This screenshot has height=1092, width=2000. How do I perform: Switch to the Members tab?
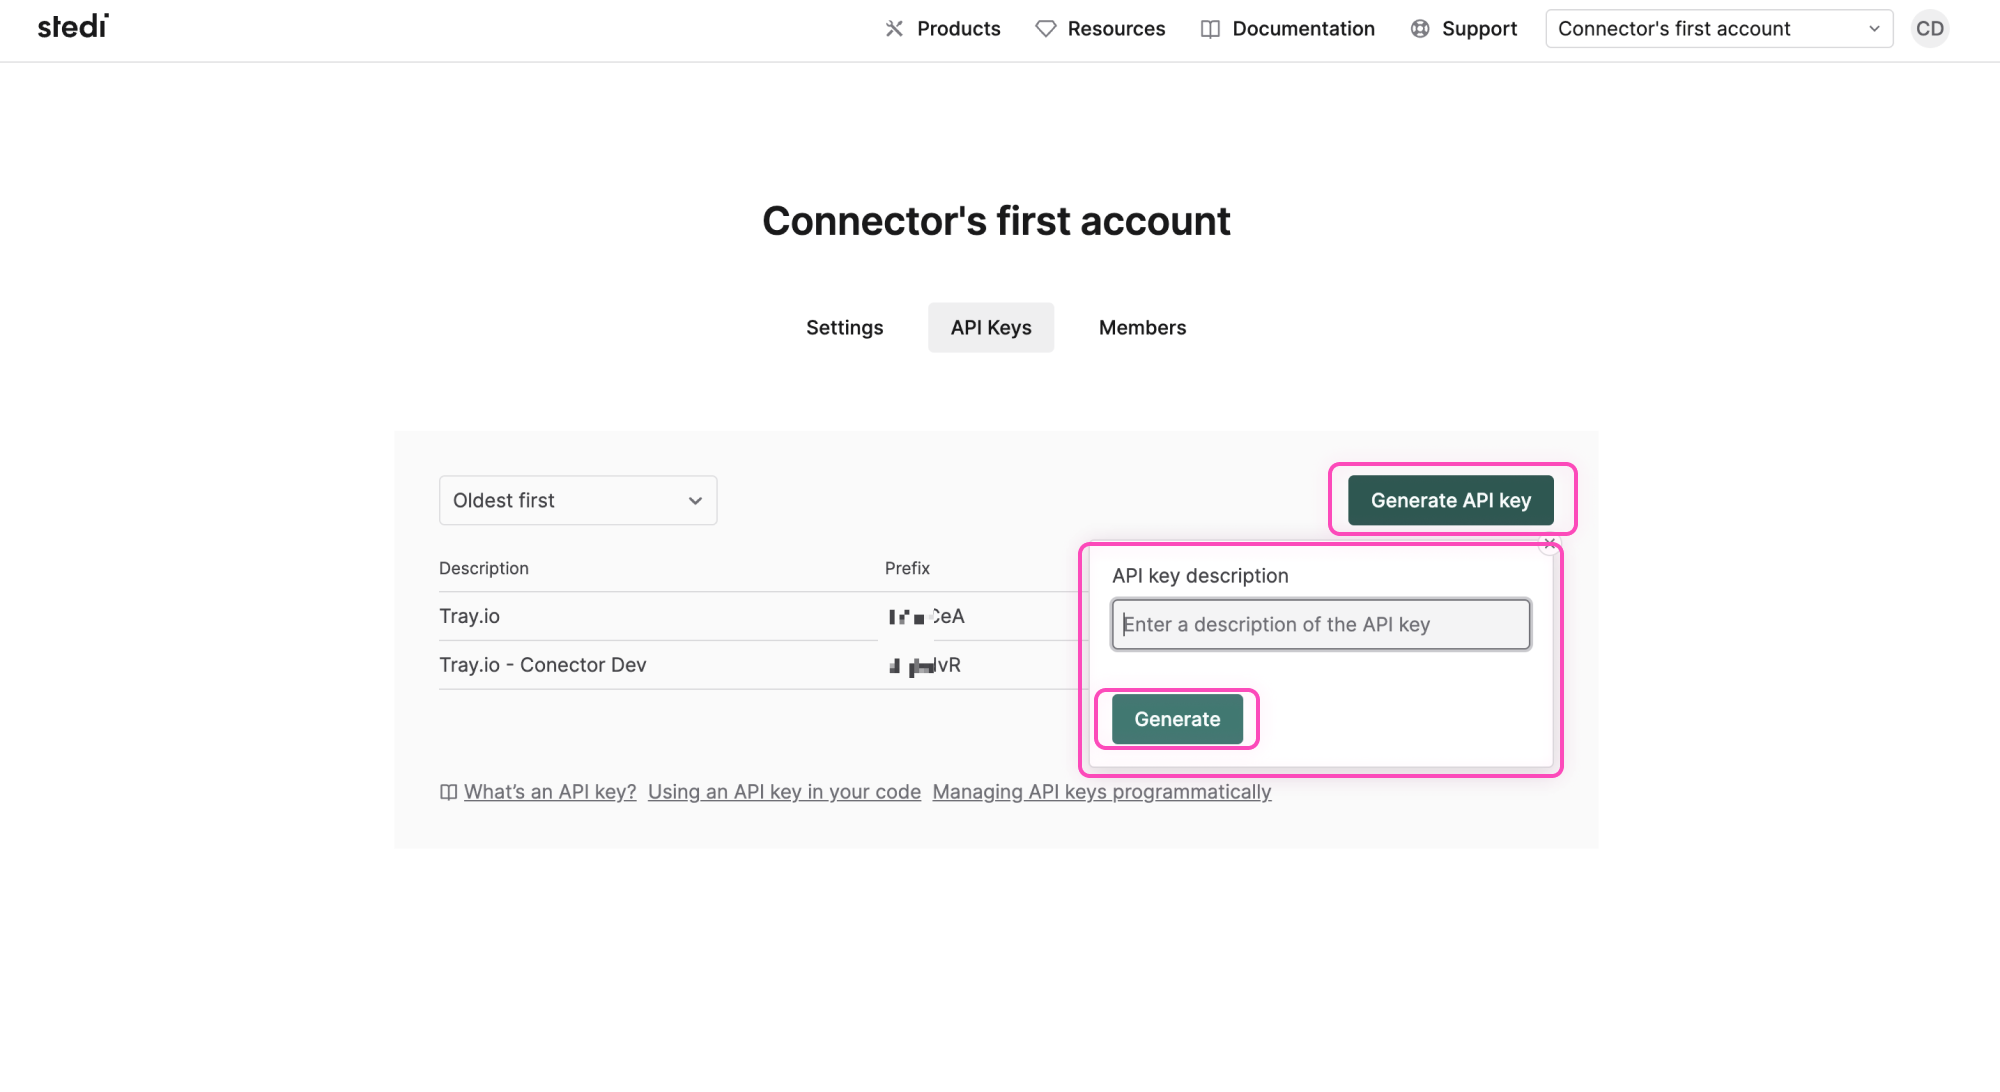(x=1142, y=328)
